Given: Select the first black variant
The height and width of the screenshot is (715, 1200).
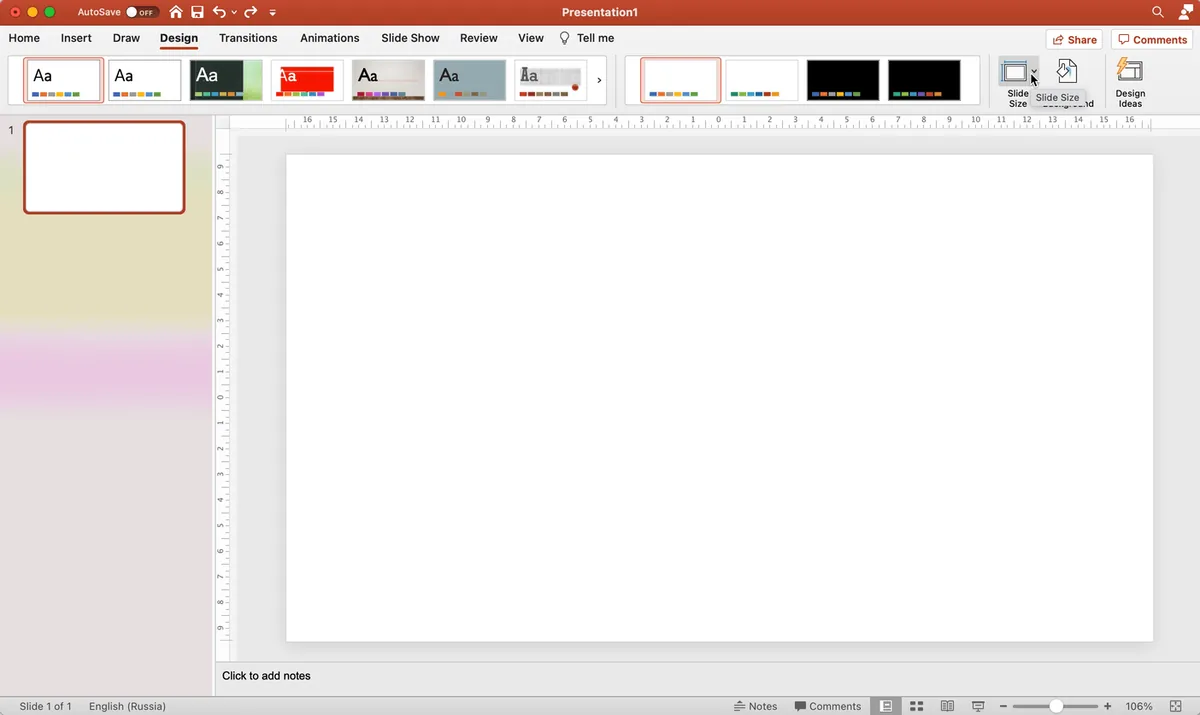Looking at the screenshot, I should click(x=843, y=80).
